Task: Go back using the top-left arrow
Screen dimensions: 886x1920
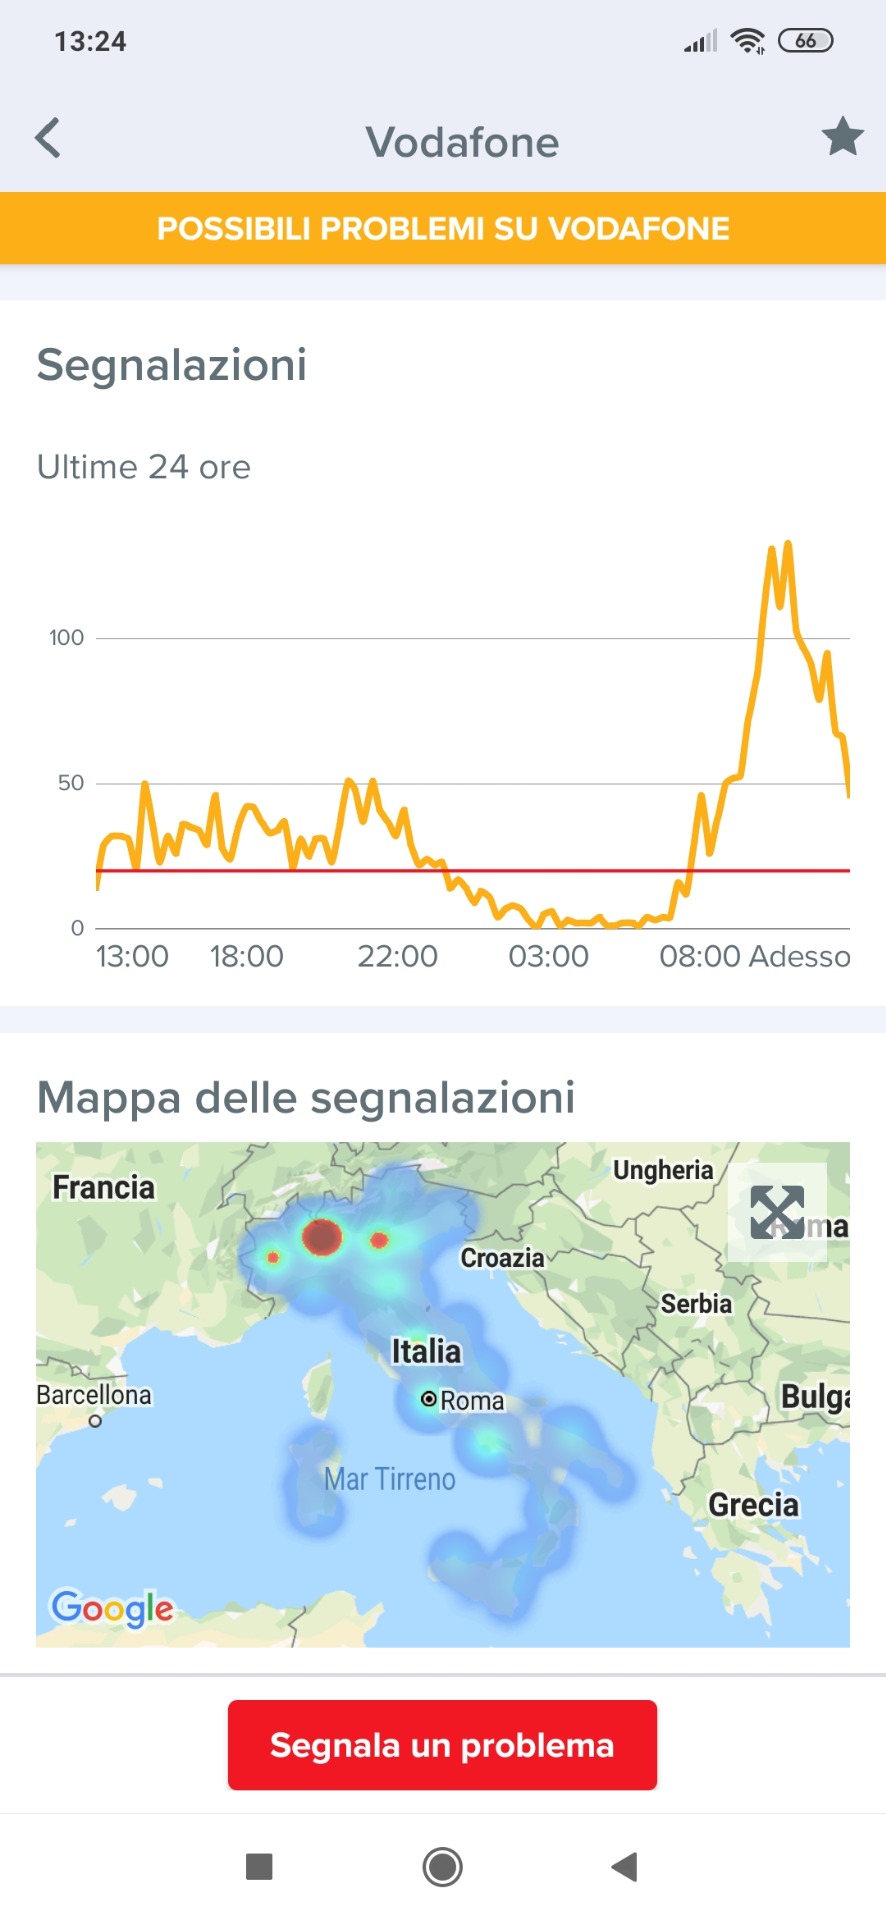Action: pos(48,138)
